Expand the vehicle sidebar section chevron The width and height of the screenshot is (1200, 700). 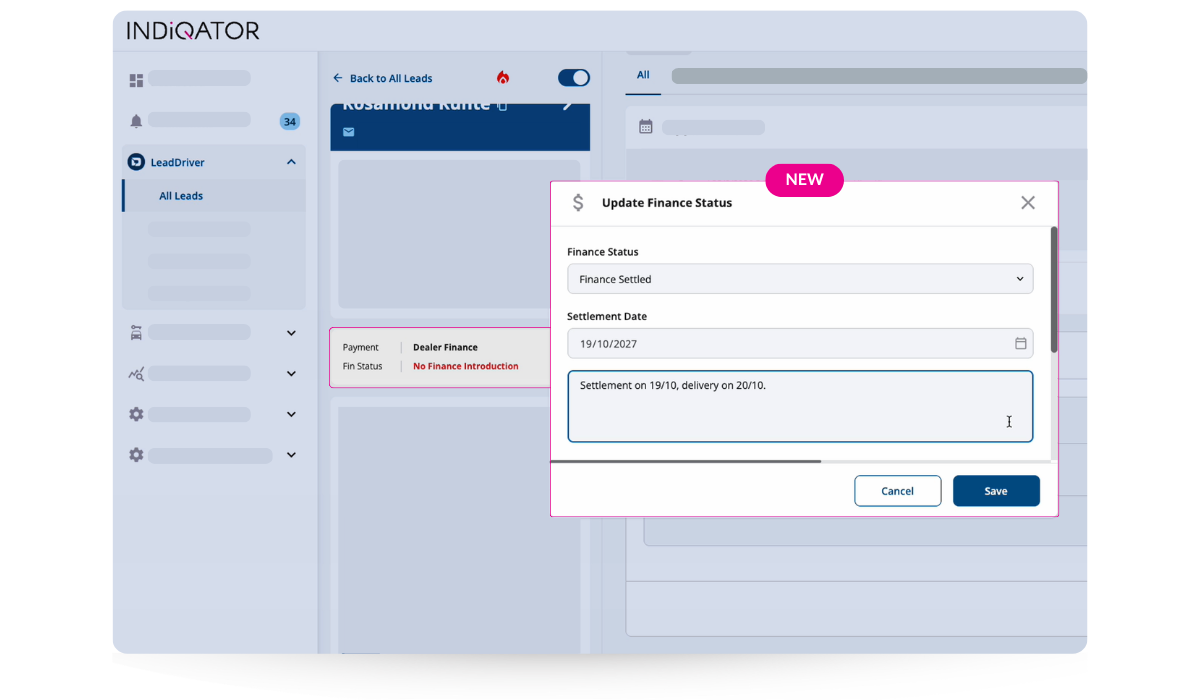(x=291, y=333)
